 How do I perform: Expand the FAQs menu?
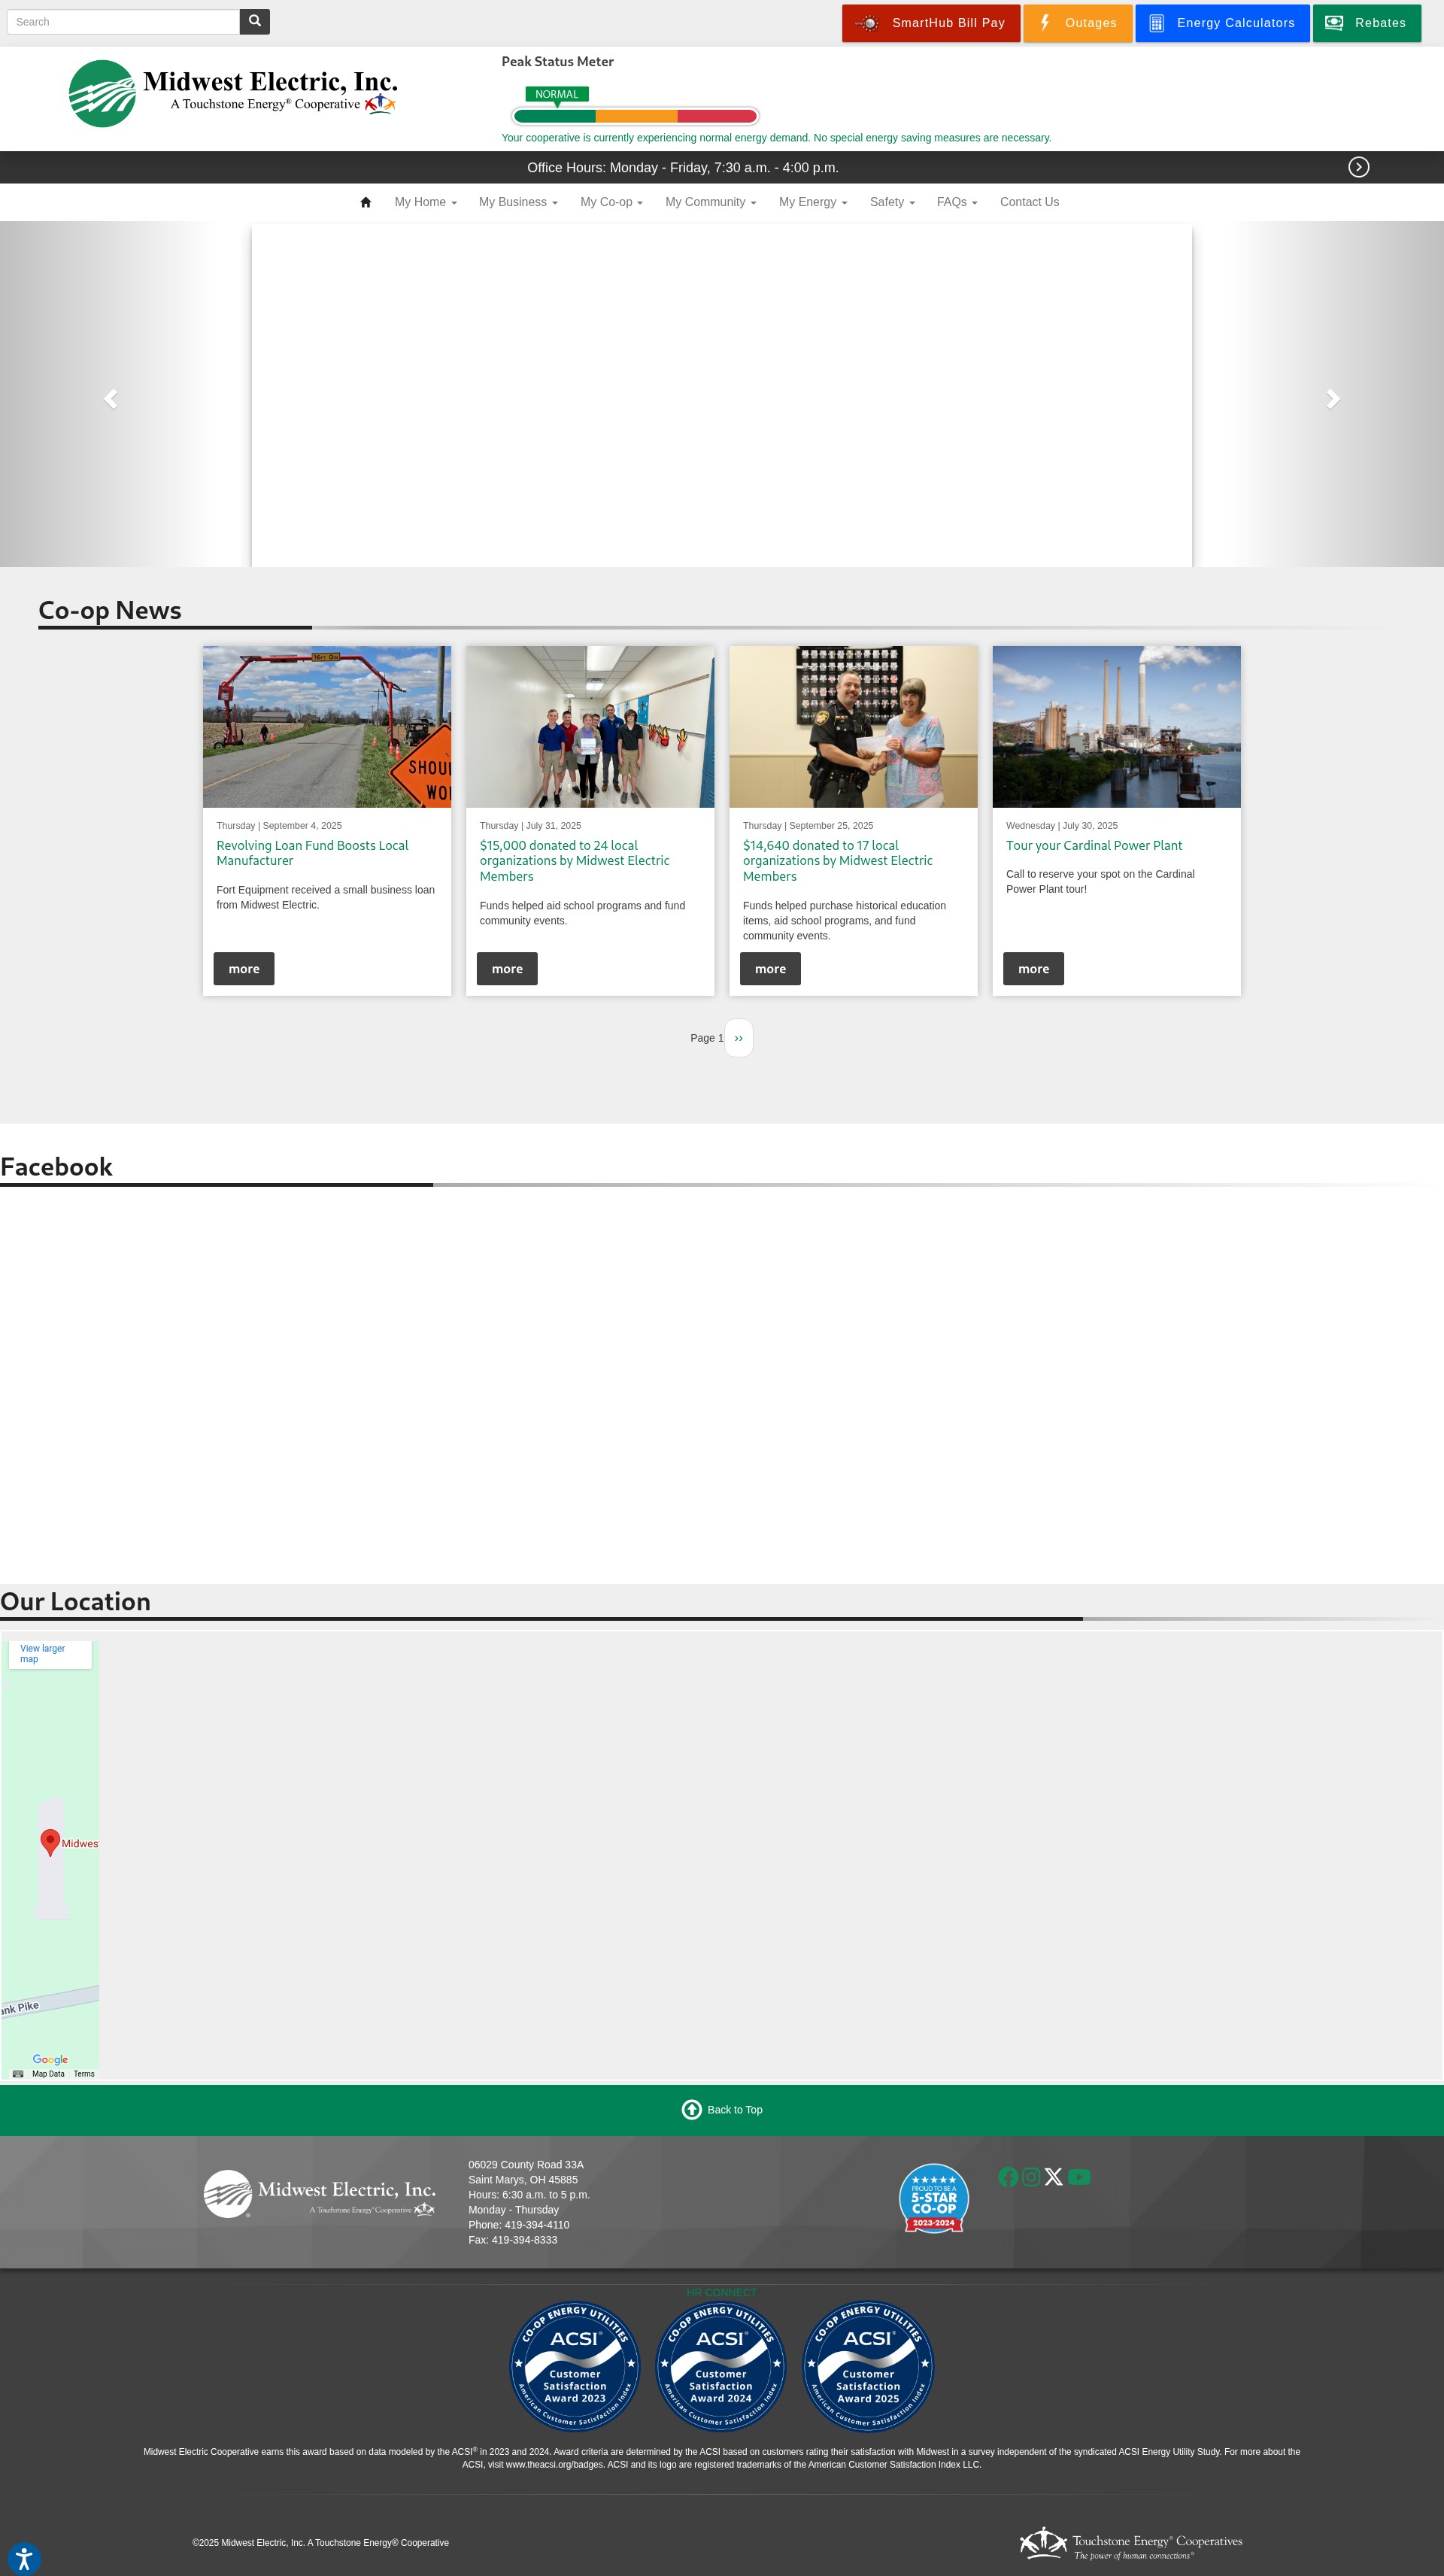coord(956,202)
